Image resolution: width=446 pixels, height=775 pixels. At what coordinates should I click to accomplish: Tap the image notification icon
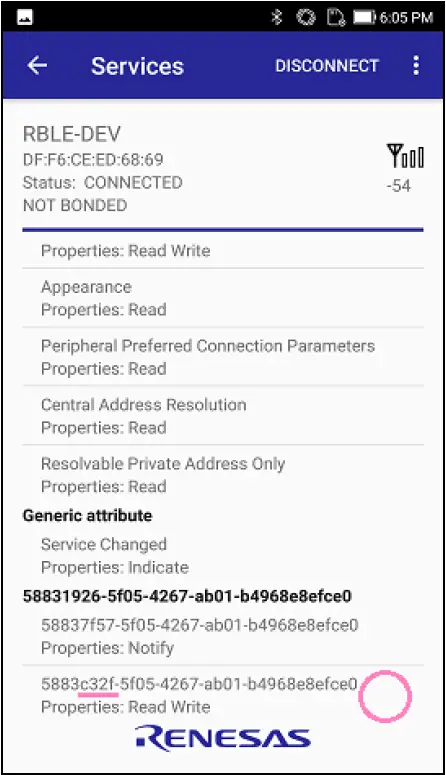click(25, 18)
